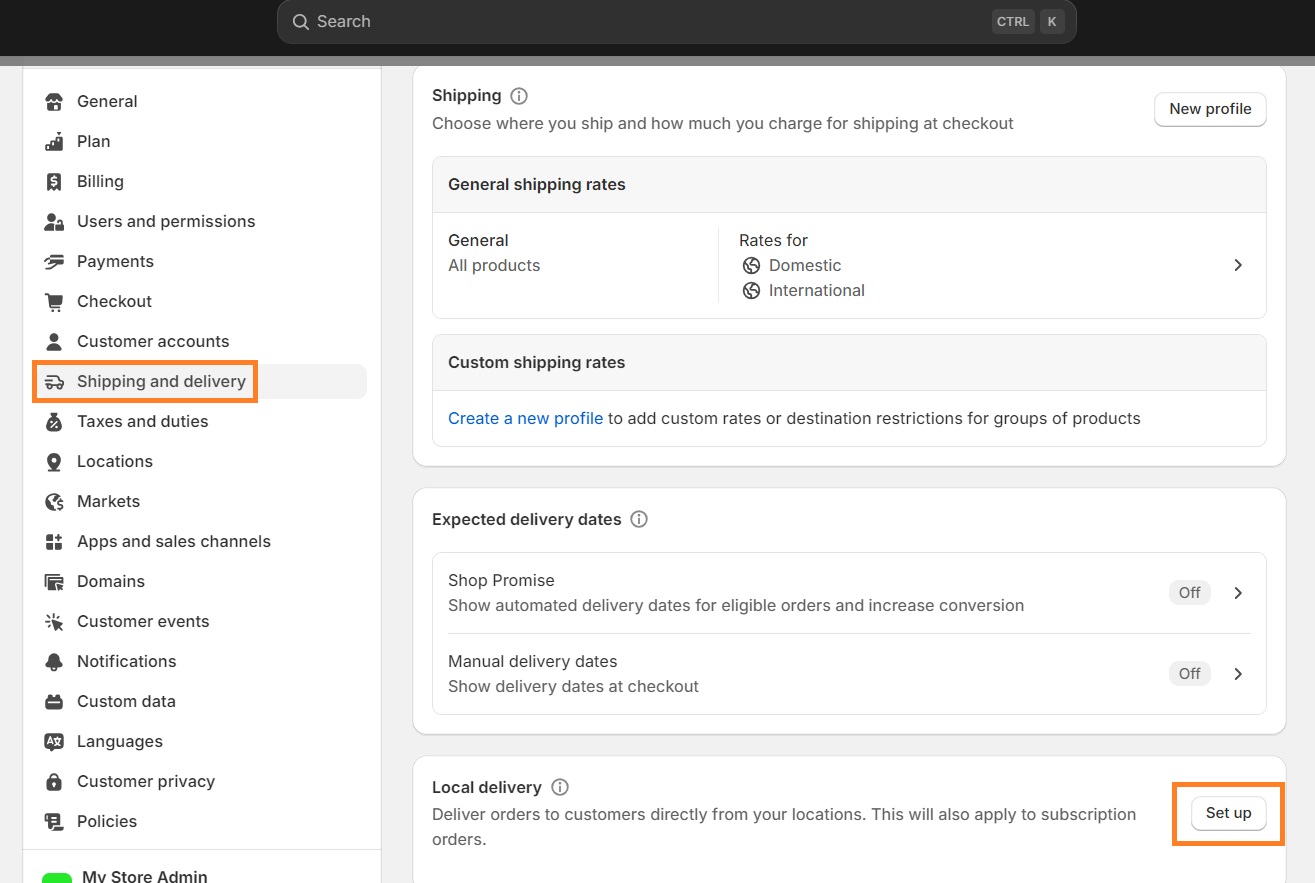
Task: Click the New profile button
Action: click(x=1210, y=109)
